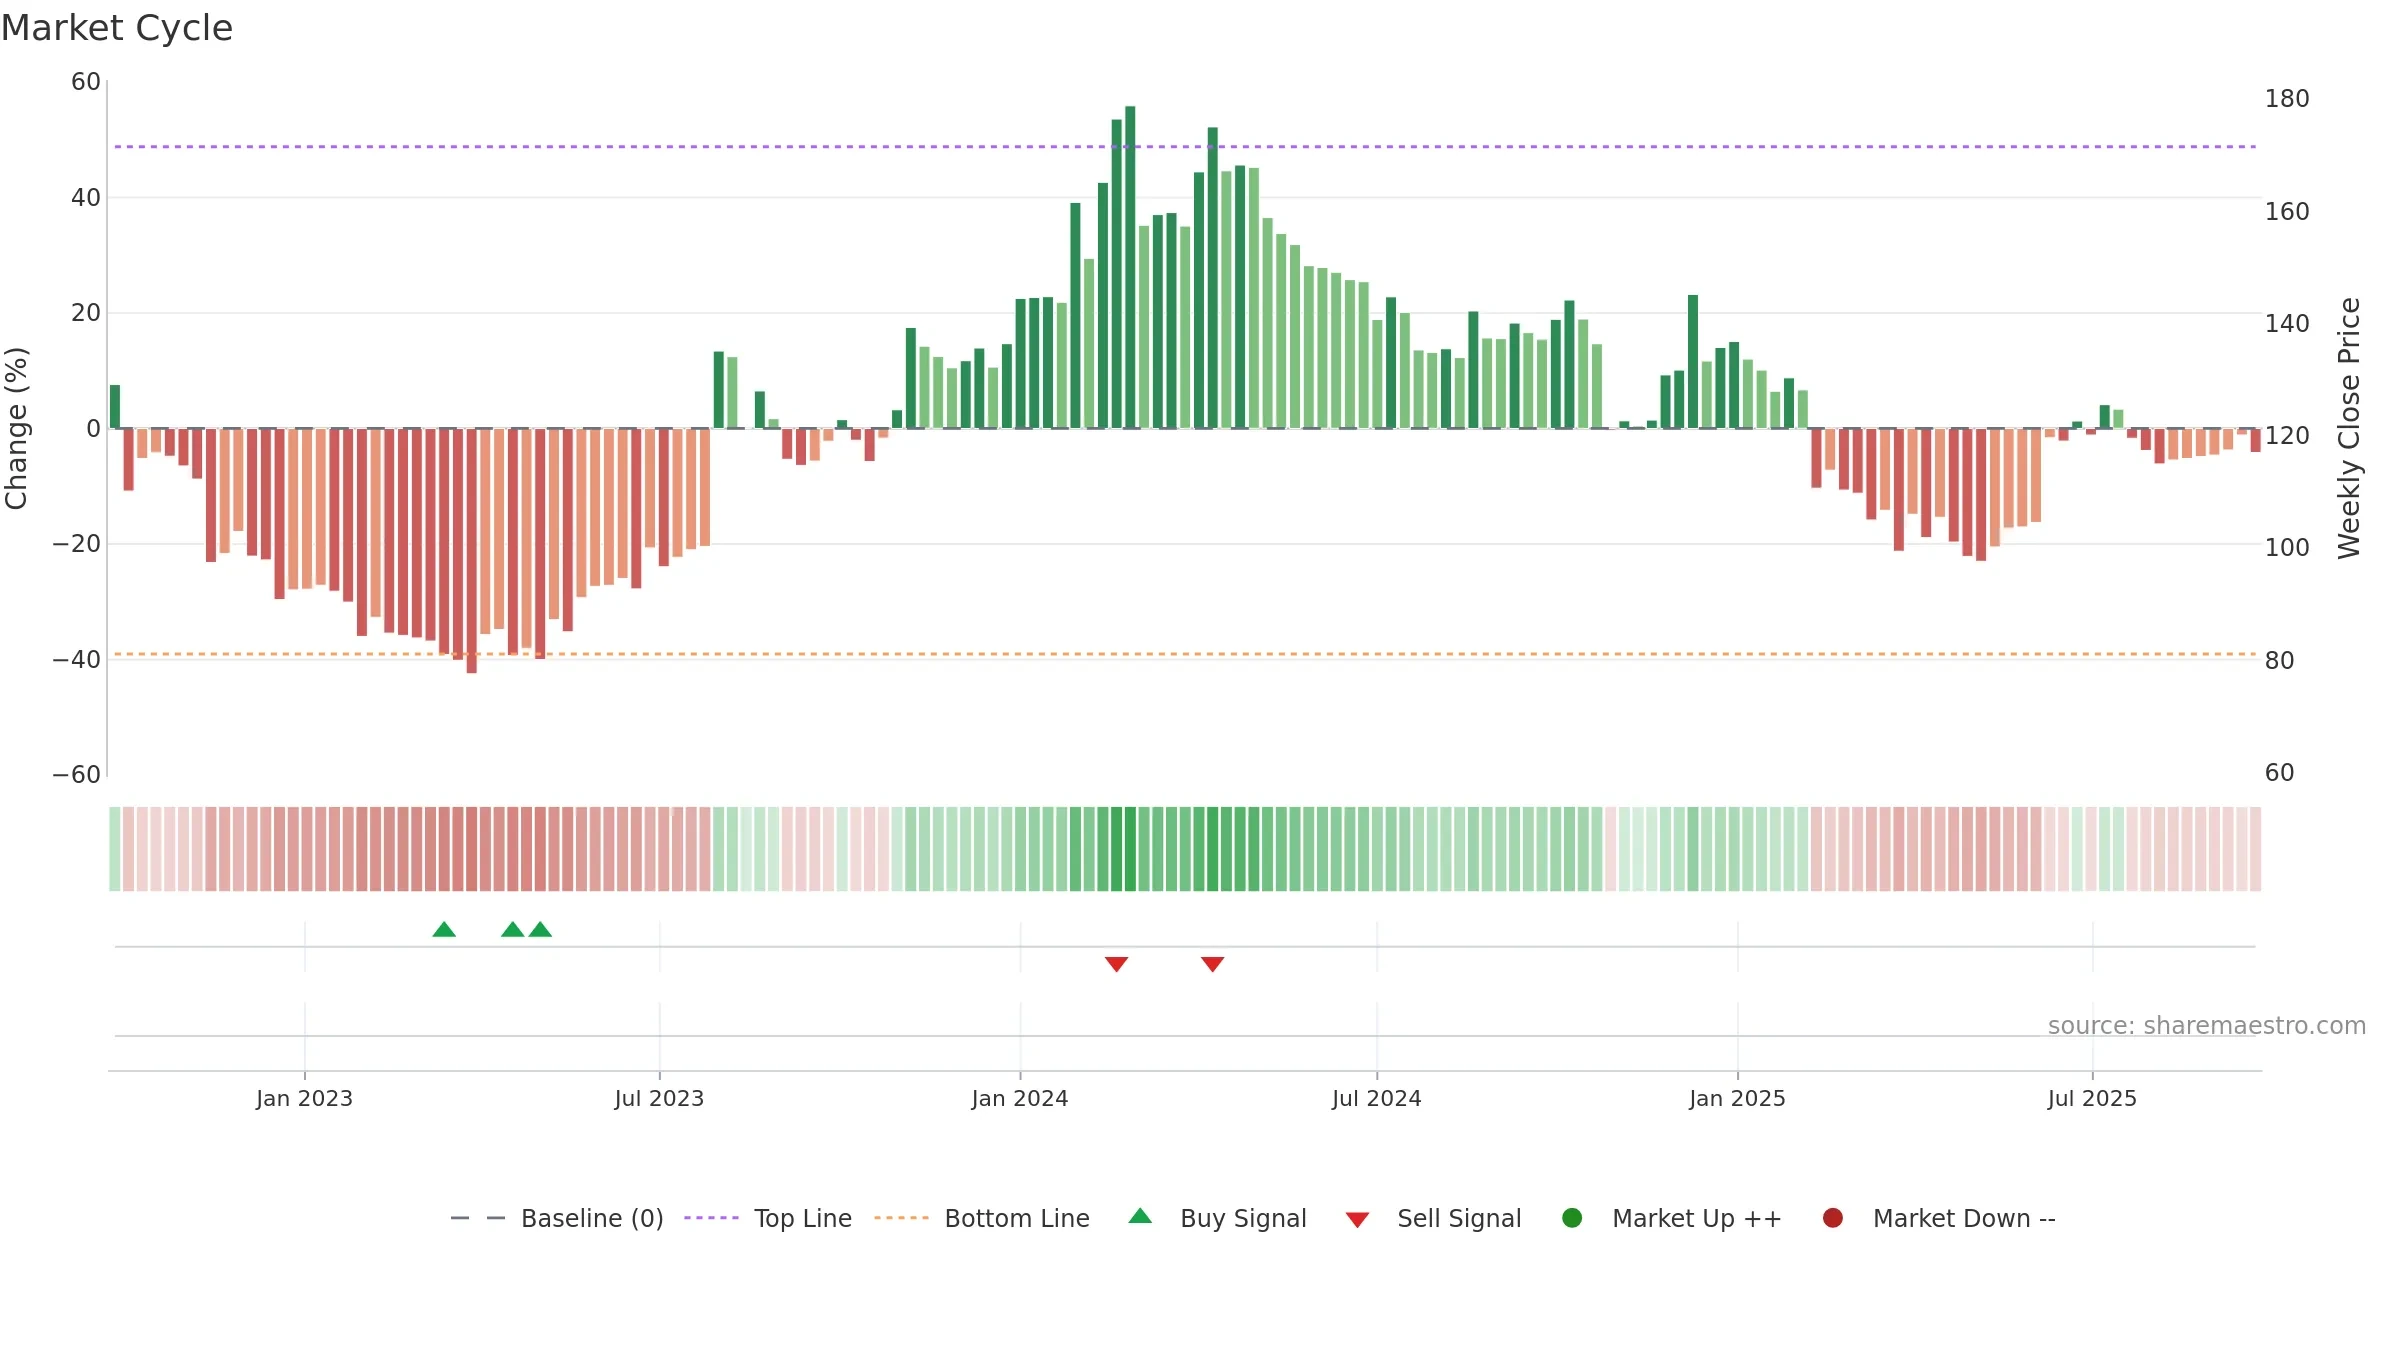Click the tallest green bar in early 2024
The image size is (2400, 1350).
tap(1130, 267)
